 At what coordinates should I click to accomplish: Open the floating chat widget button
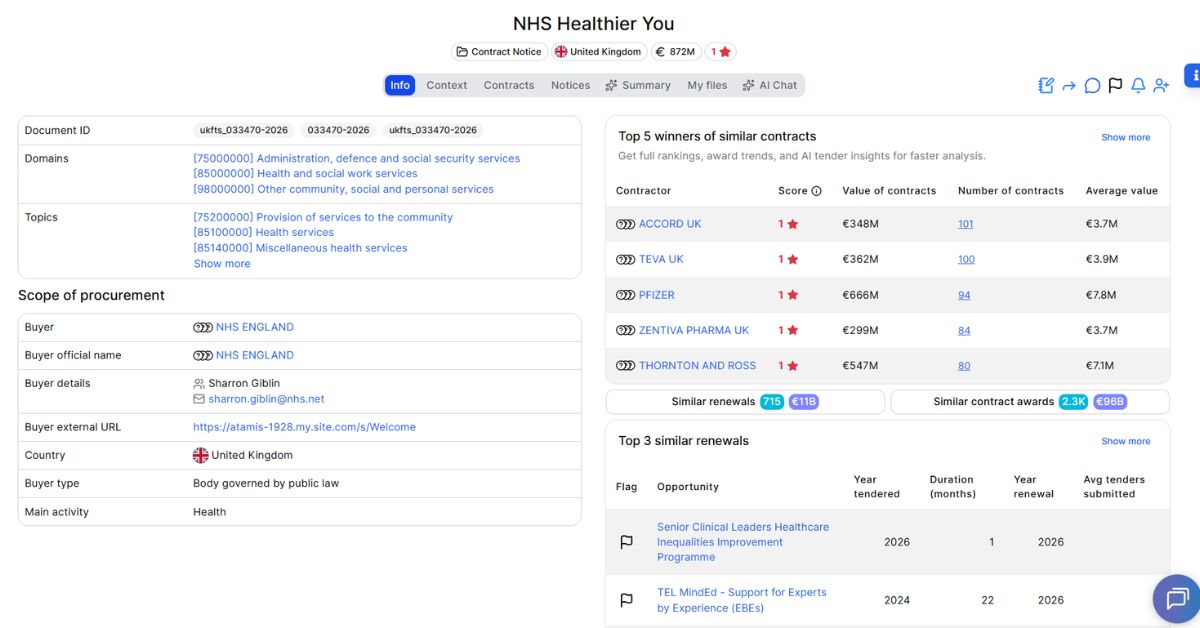click(x=1176, y=599)
